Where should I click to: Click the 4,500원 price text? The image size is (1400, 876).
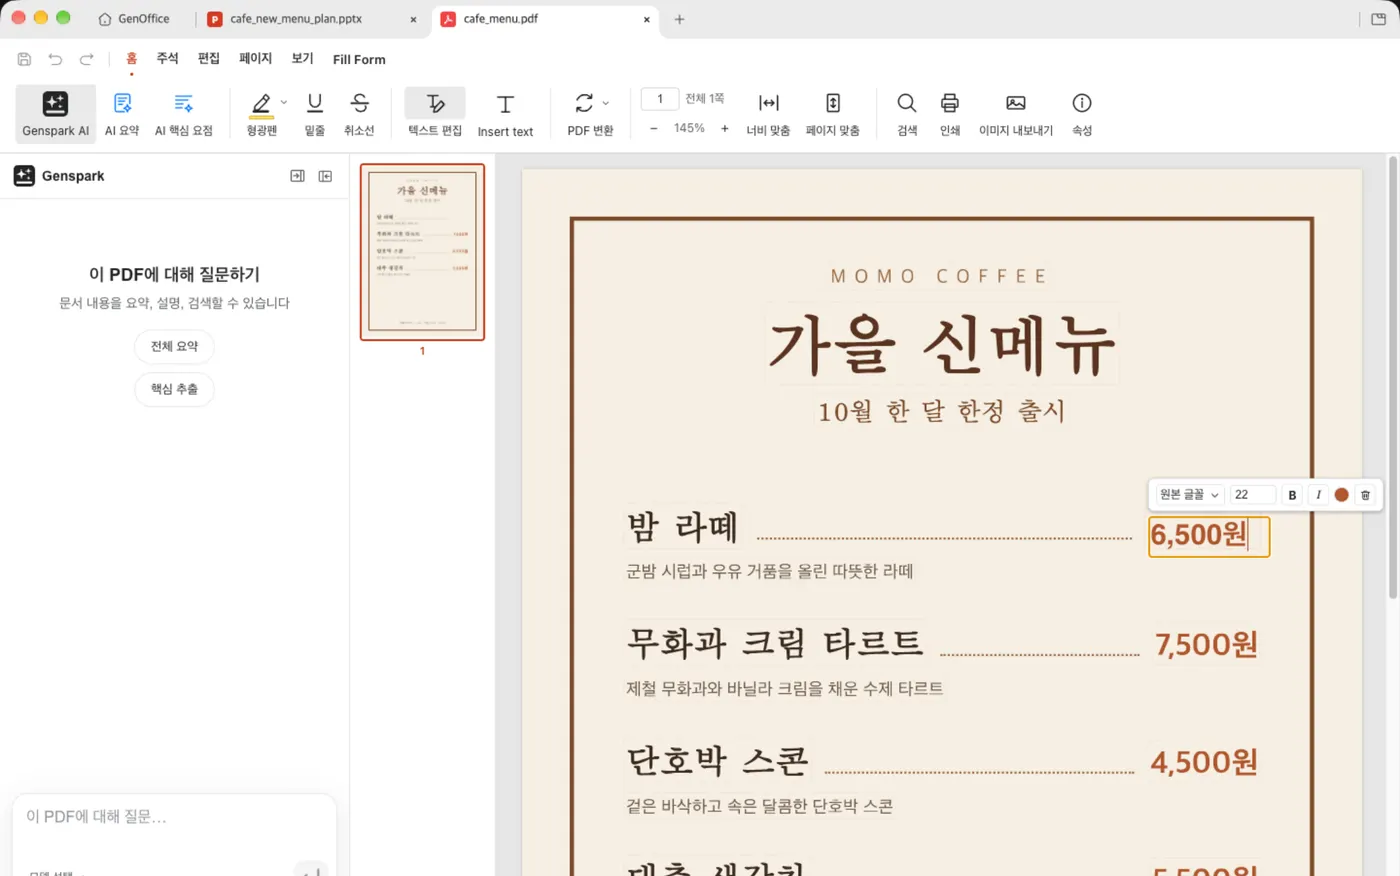1204,762
